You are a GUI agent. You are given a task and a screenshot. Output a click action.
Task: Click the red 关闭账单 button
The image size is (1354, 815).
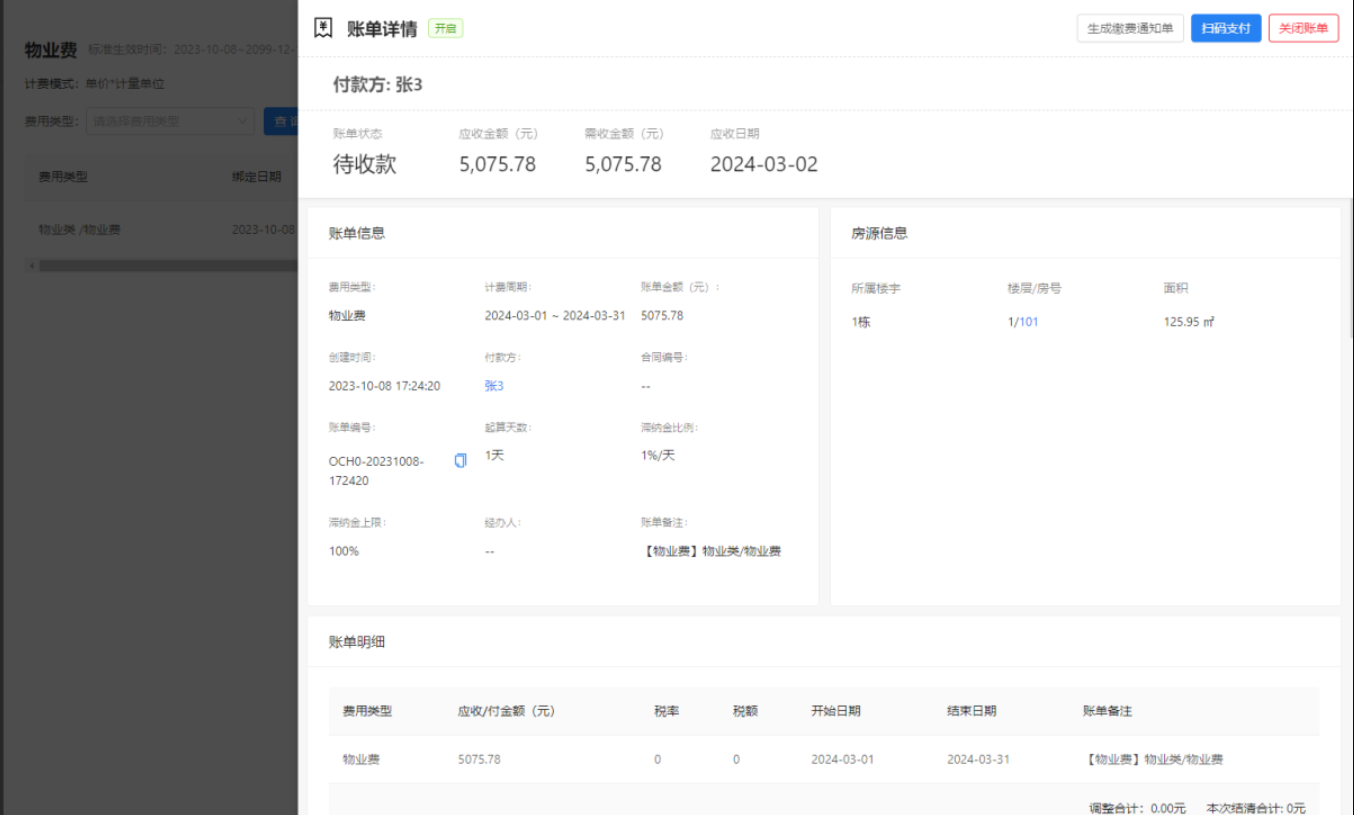coord(1303,29)
